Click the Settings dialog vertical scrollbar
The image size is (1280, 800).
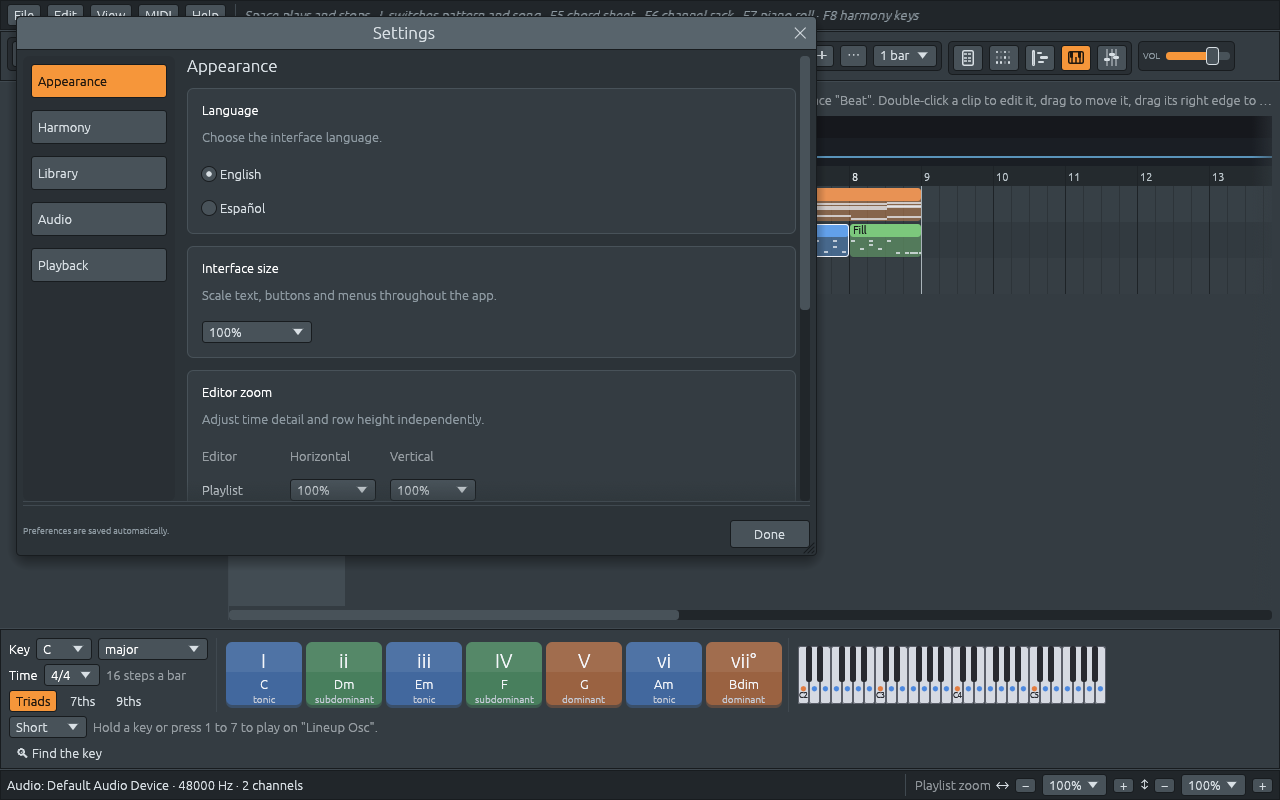tap(805, 183)
